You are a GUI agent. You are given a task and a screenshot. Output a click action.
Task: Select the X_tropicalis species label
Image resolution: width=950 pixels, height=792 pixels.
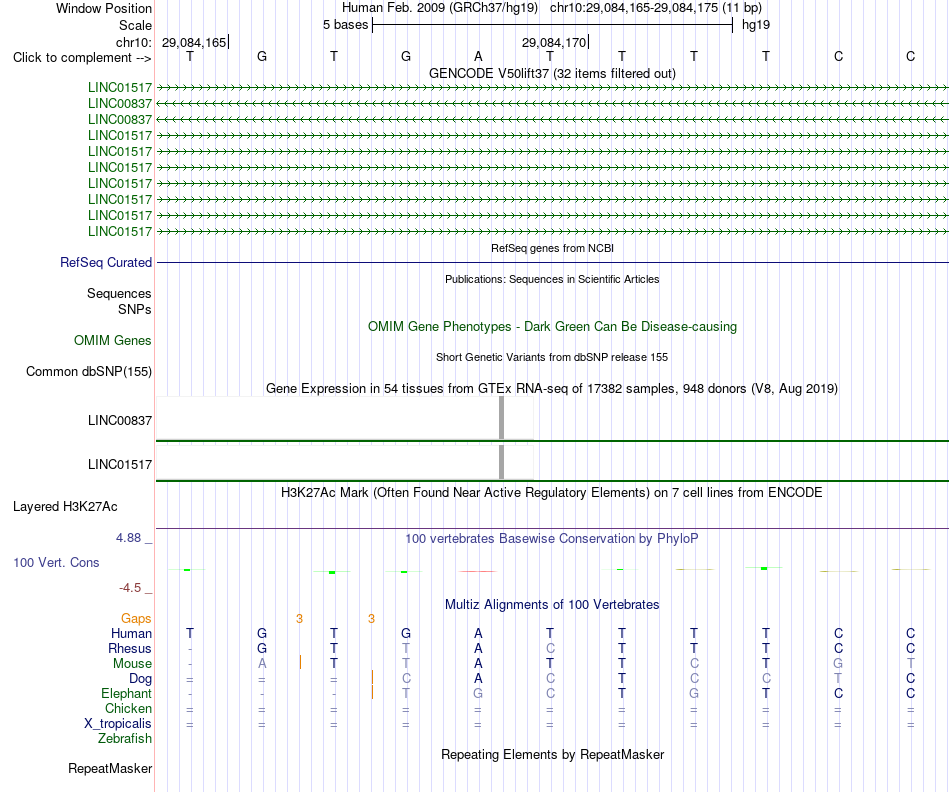pos(118,724)
